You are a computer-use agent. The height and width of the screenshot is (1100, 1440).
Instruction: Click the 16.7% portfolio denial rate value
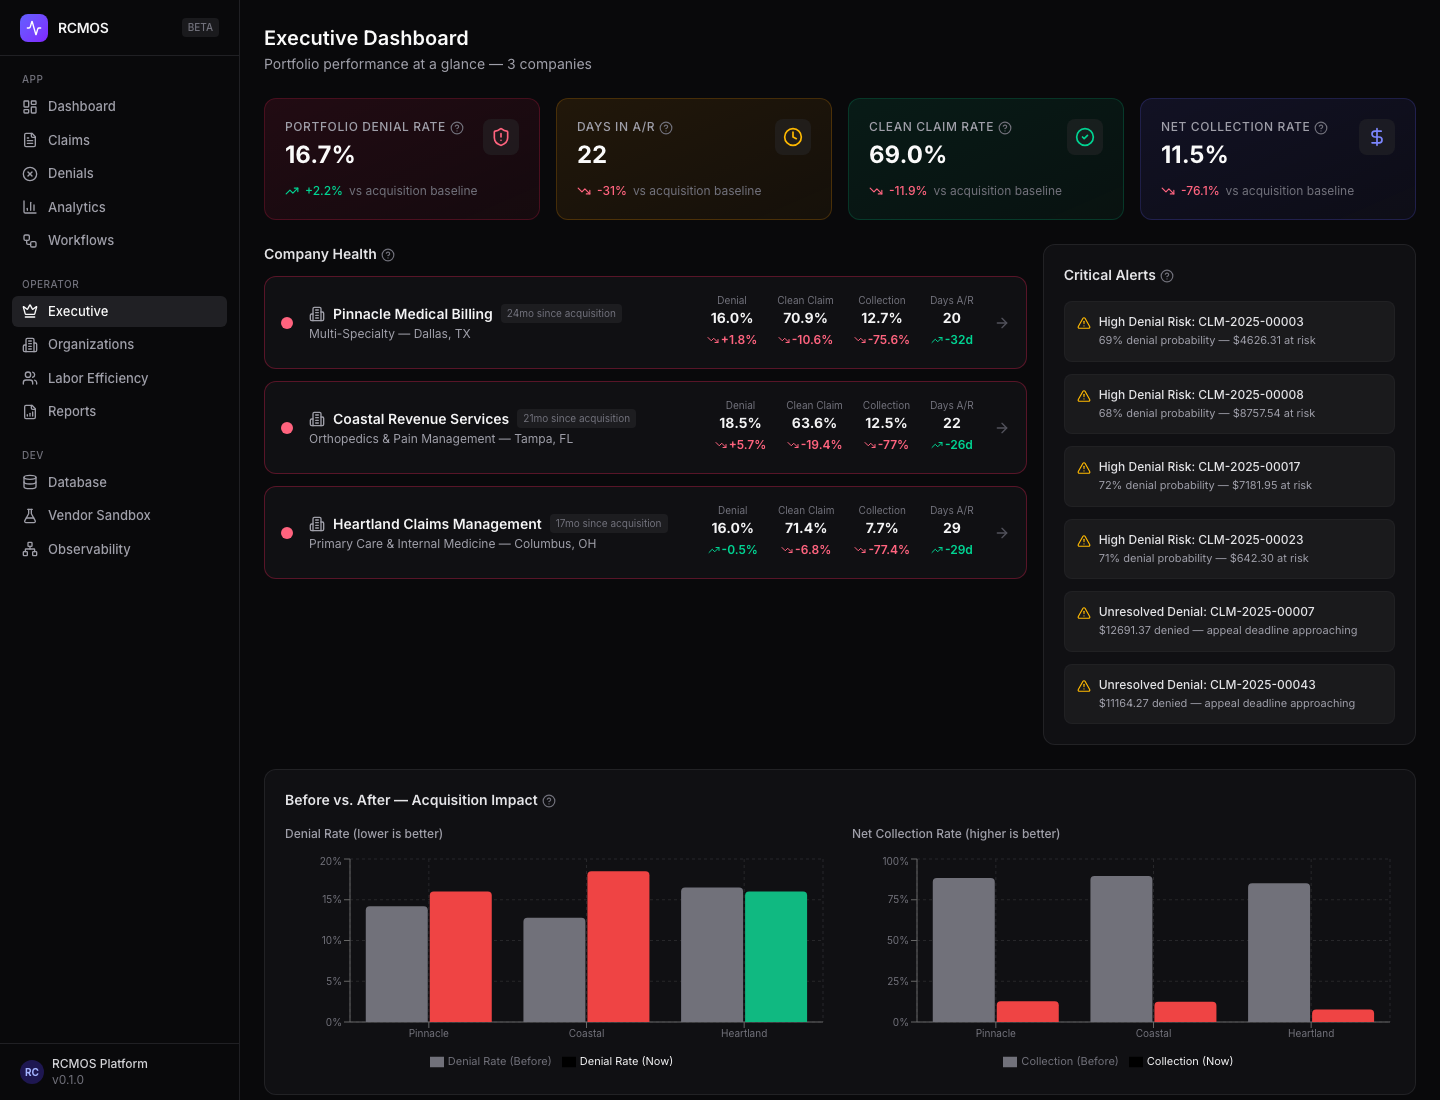pyautogui.click(x=320, y=155)
